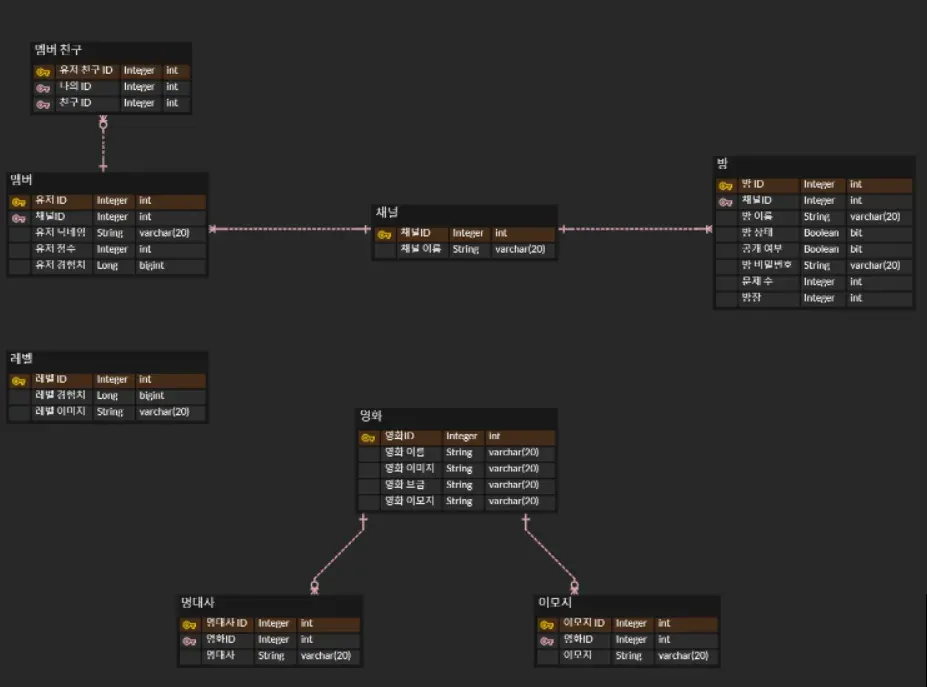Select the relationship line from 영화 to 명대사
Screen dimensions: 927x687
pyautogui.click(x=339, y=554)
